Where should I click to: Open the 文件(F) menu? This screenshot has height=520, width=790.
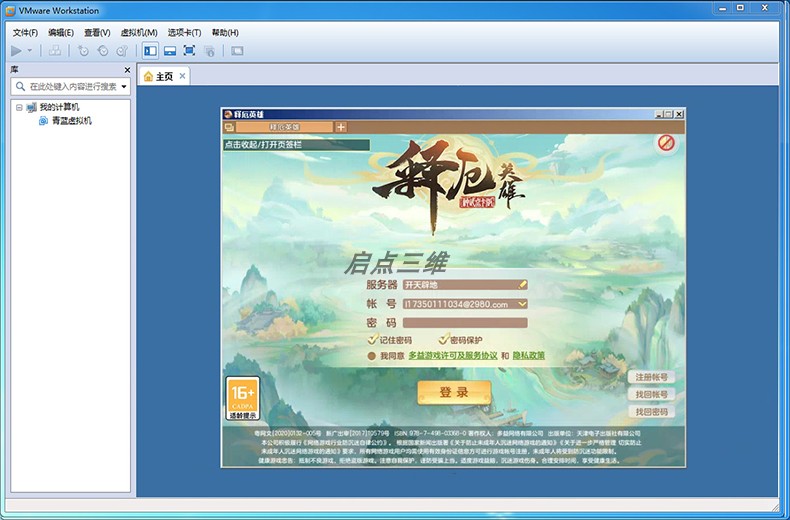click(x=25, y=33)
